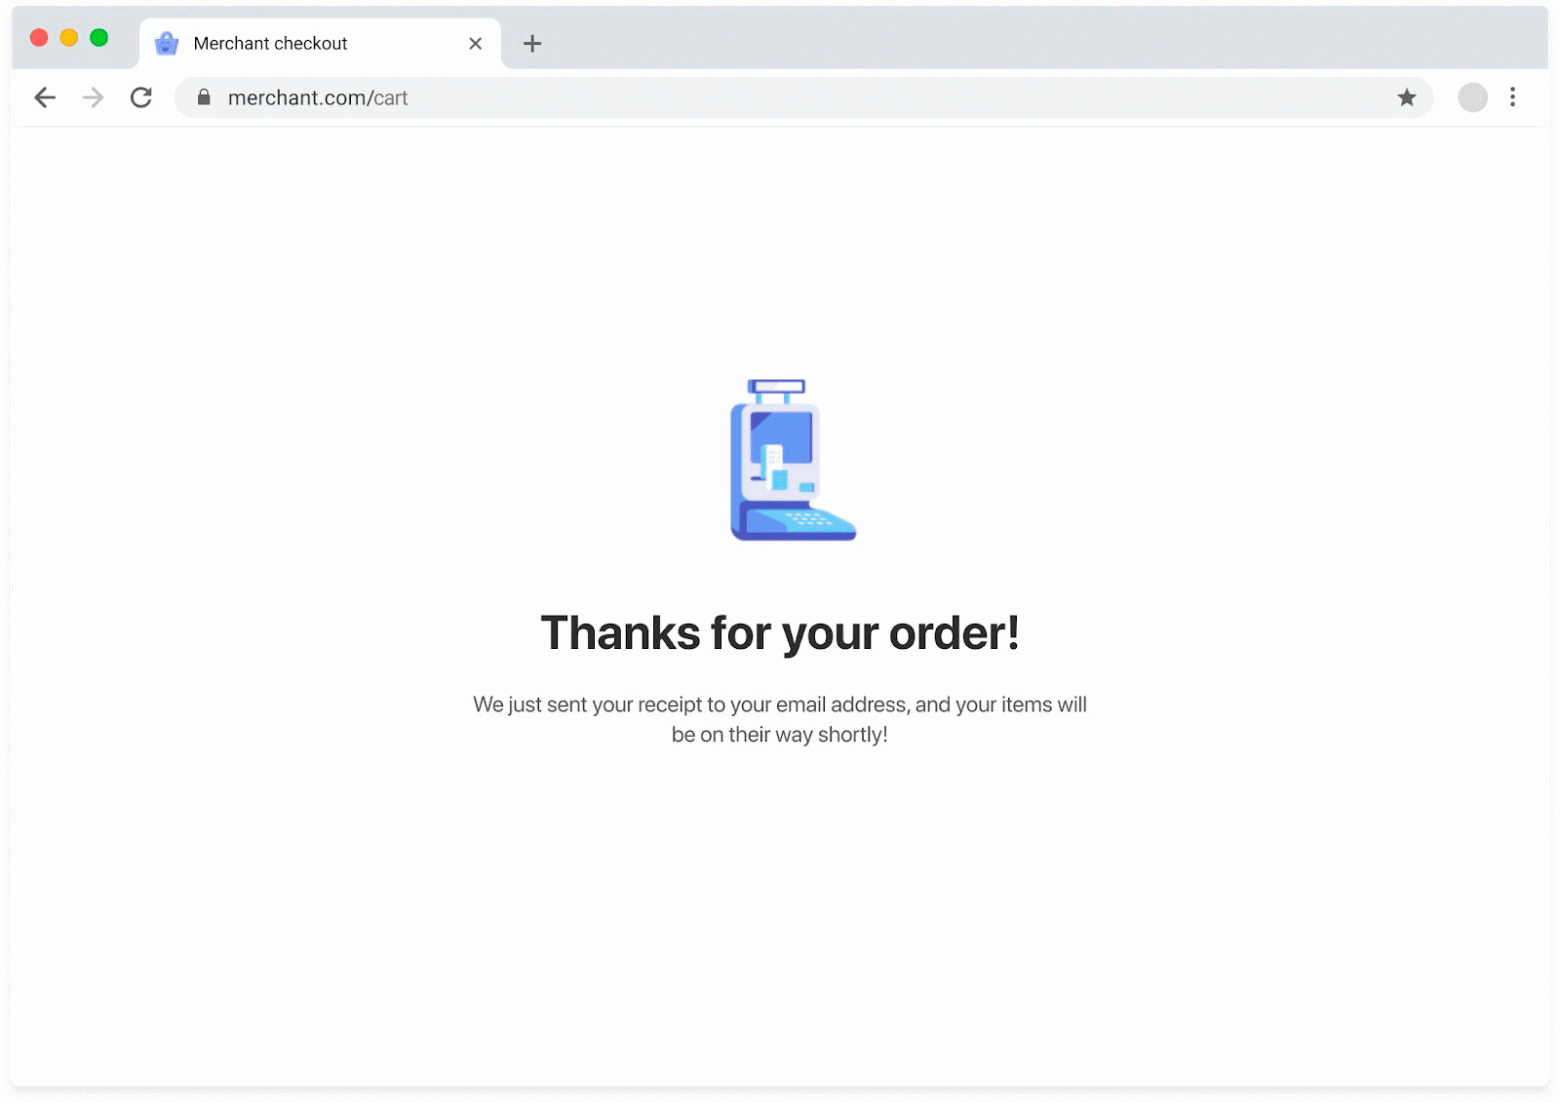Image resolution: width=1560 pixels, height=1103 pixels.
Task: Click the browser forward arrow
Action: point(93,97)
